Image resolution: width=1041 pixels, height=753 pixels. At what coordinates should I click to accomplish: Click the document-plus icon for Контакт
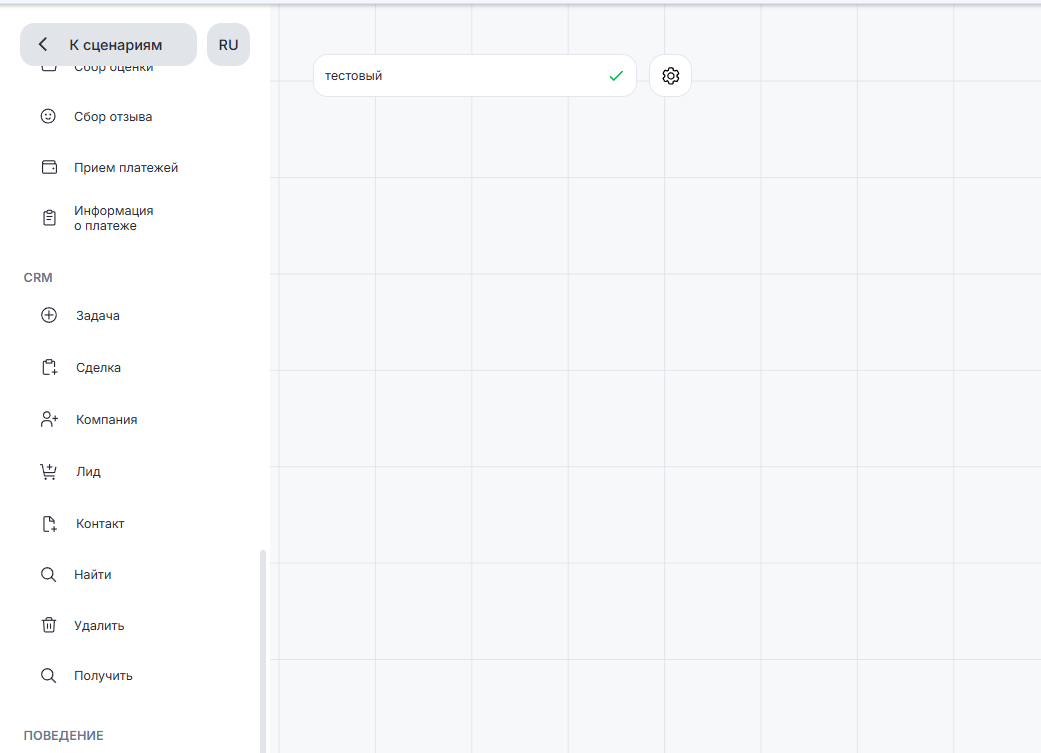49,524
